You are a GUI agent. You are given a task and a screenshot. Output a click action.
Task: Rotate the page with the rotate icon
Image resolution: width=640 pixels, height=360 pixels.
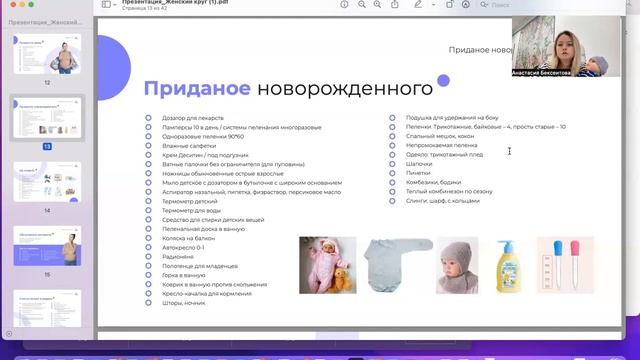(x=449, y=4)
